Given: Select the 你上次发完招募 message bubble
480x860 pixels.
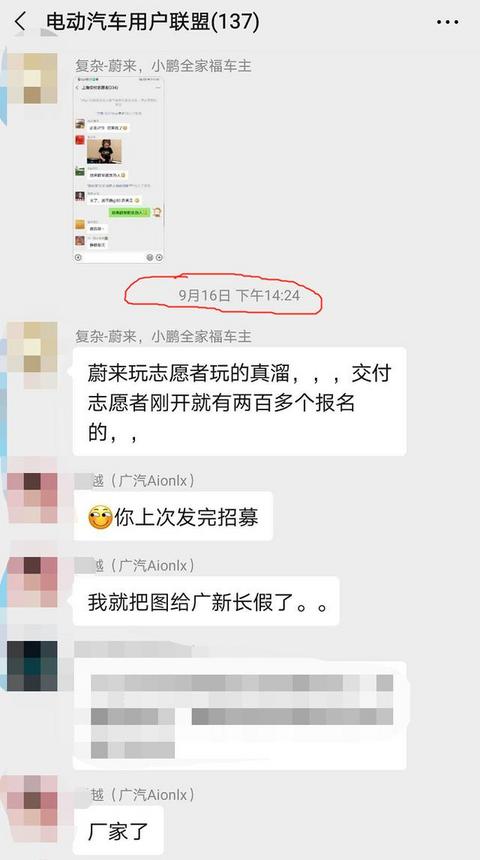Looking at the screenshot, I should pos(173,517).
